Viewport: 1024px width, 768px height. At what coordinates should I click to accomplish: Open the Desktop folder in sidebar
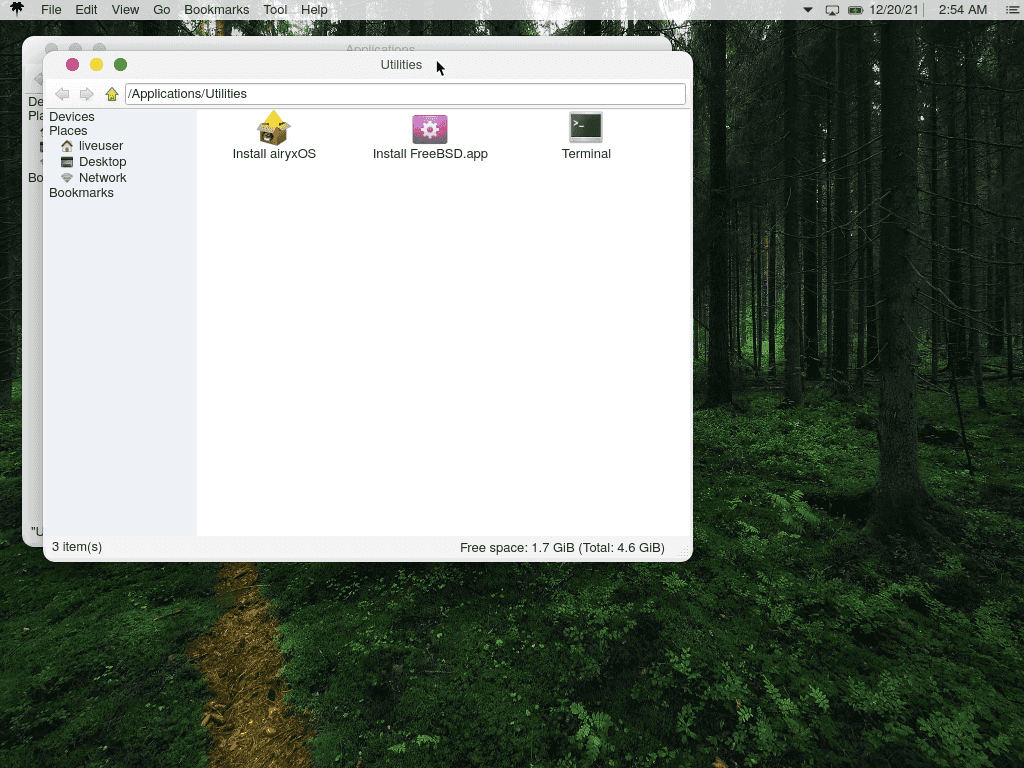105,161
